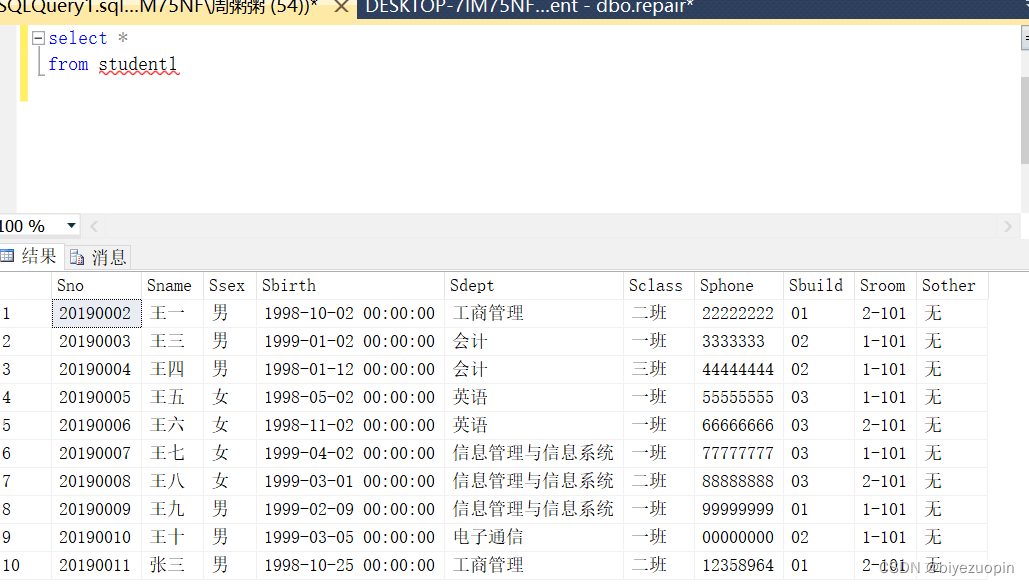Viewport: 1029px width, 585px height.
Task: Select cell 20190005
Action: [96, 397]
